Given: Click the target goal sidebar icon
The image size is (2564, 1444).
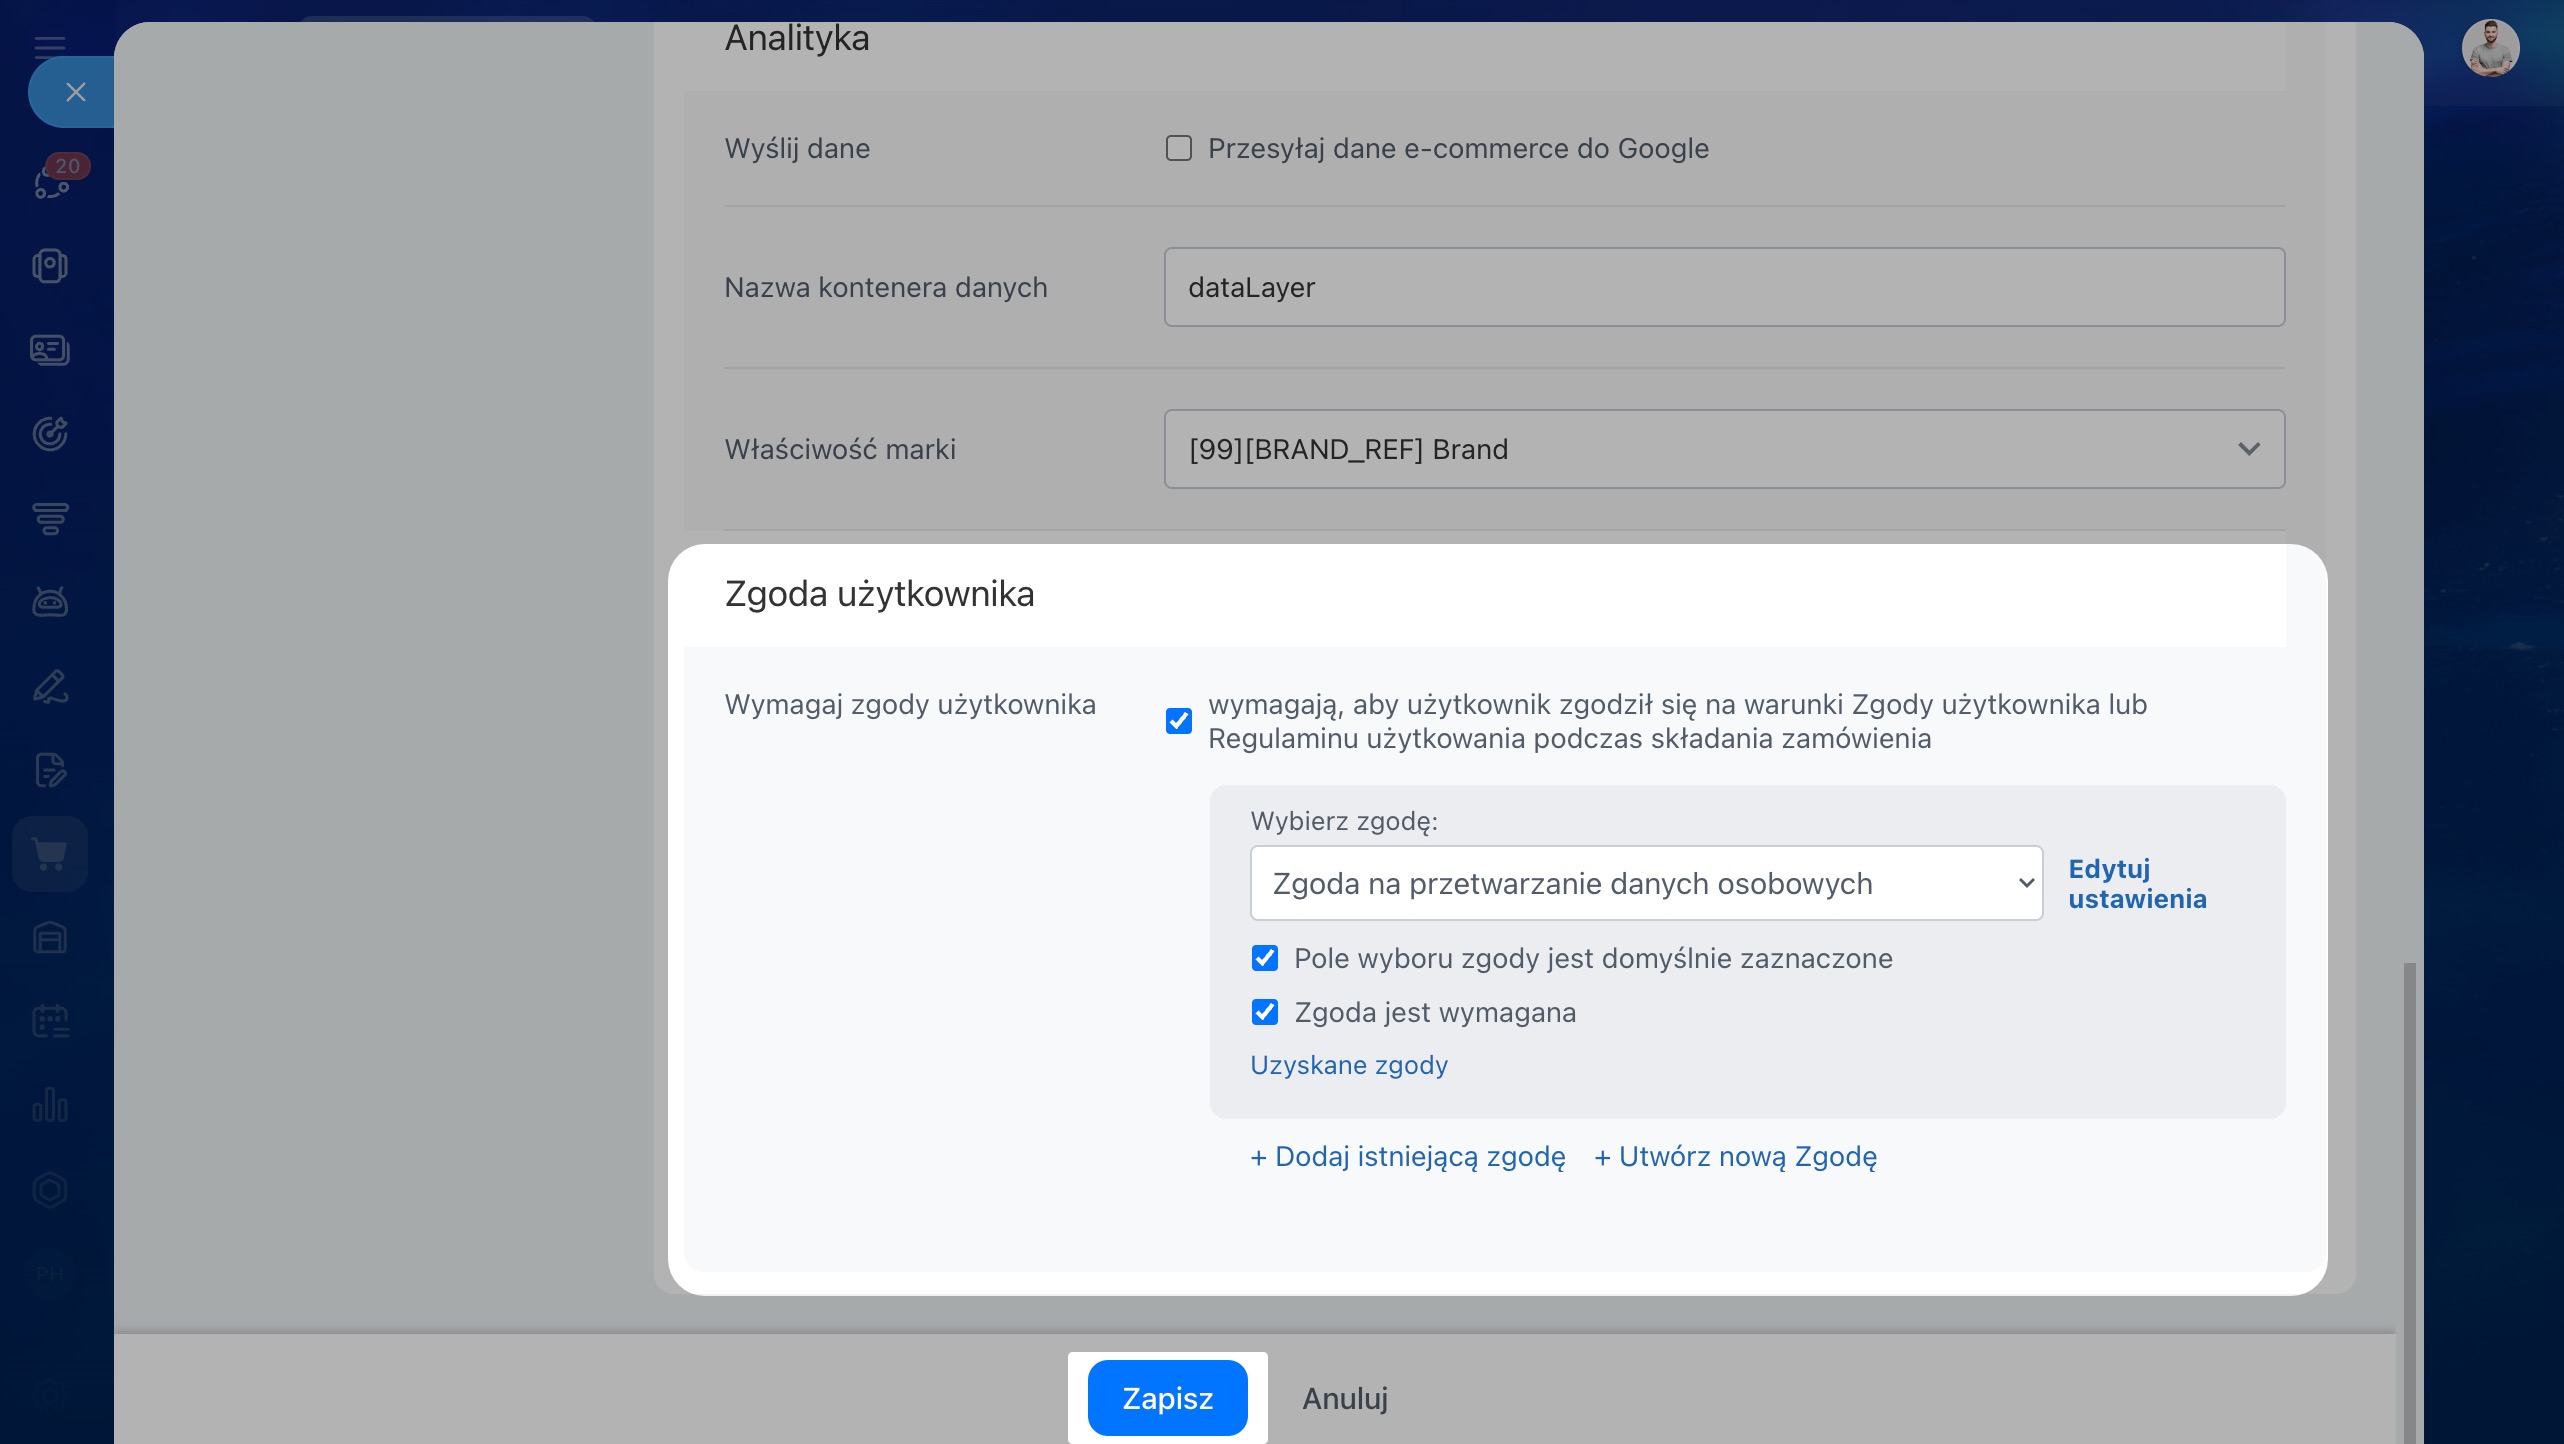Looking at the screenshot, I should pyautogui.click(x=50, y=434).
